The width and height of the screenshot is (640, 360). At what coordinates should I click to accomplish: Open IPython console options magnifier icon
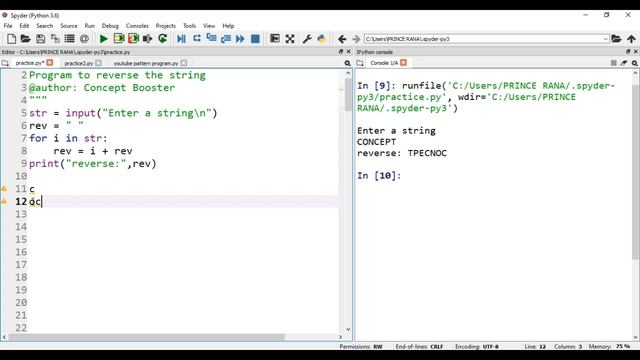pyautogui.click(x=634, y=63)
